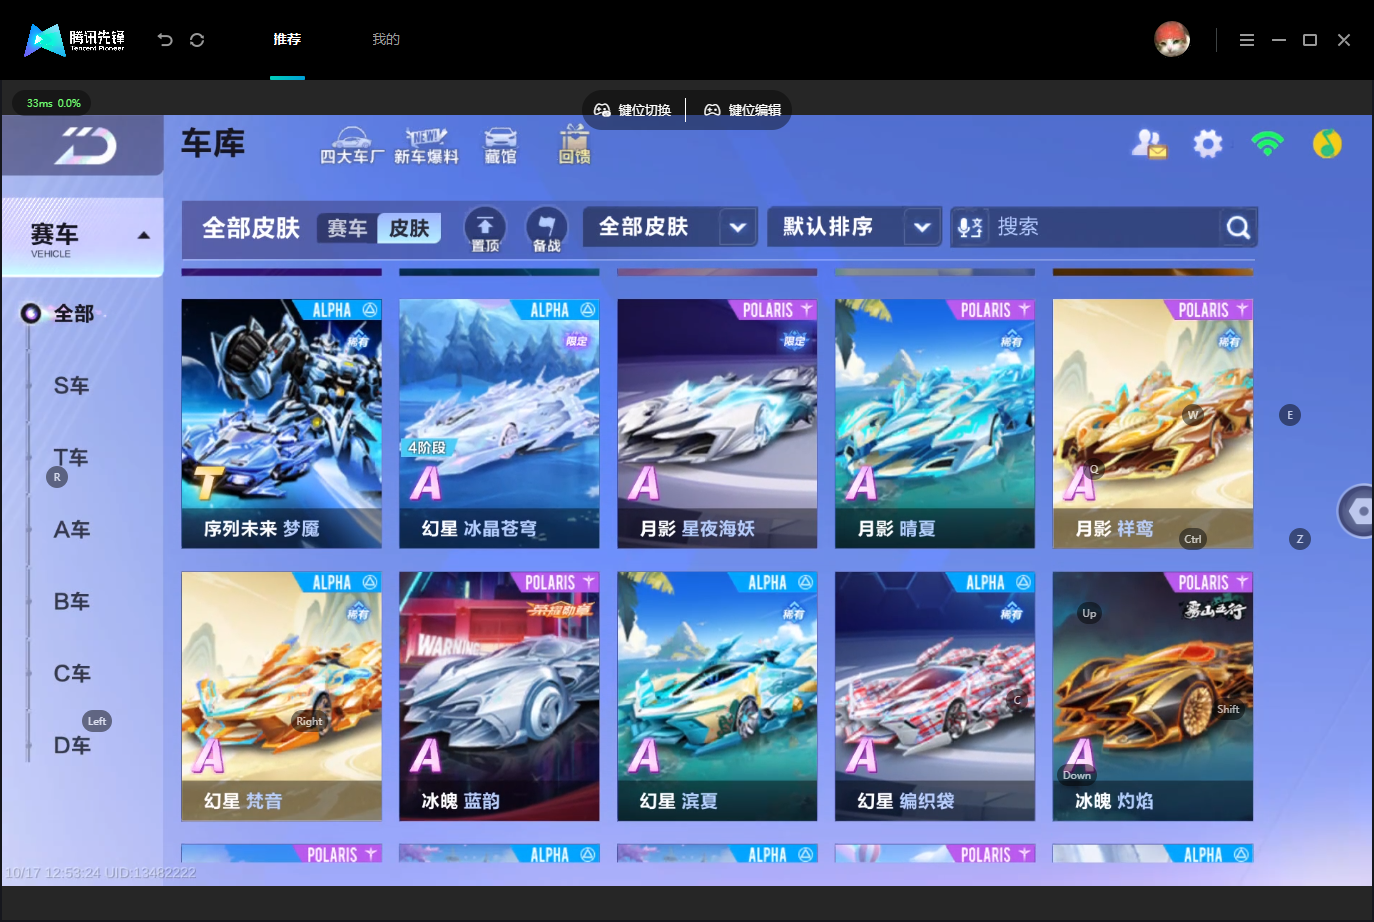Open the 藏馆 collection icon
The height and width of the screenshot is (922, 1374).
click(501, 145)
